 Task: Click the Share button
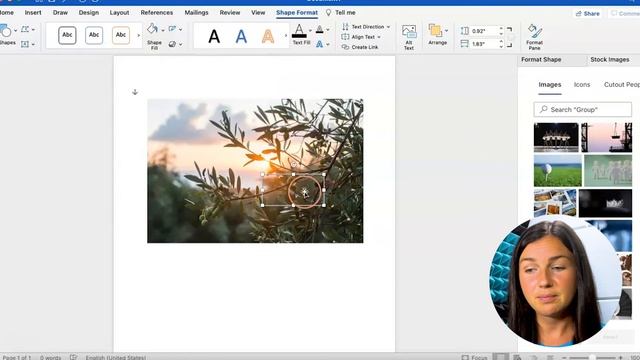(587, 13)
